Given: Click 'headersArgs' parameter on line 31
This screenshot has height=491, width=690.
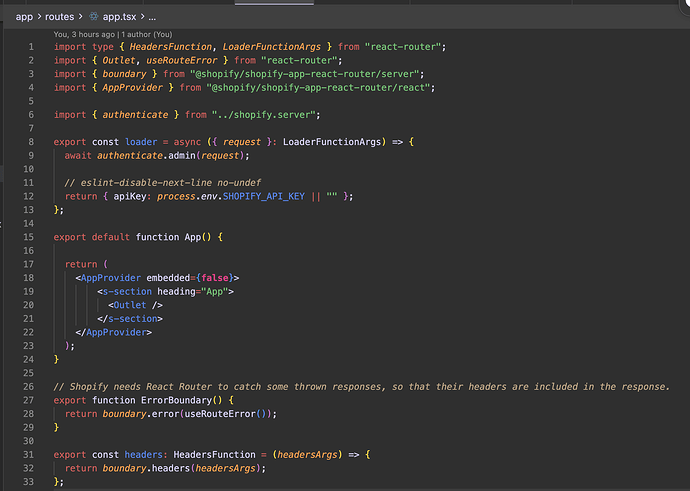Looking at the screenshot, I should point(307,454).
